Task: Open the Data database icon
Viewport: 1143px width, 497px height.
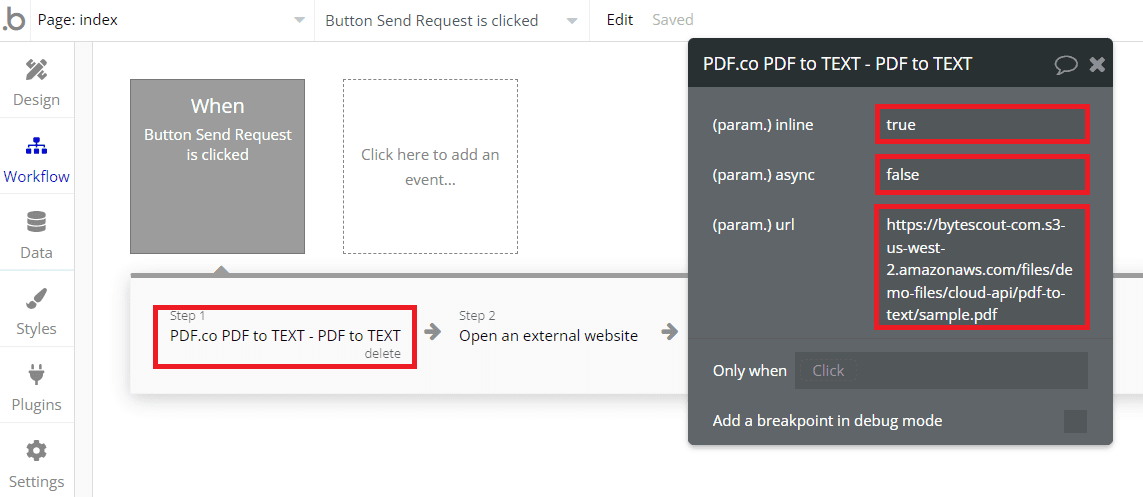Action: [36, 222]
